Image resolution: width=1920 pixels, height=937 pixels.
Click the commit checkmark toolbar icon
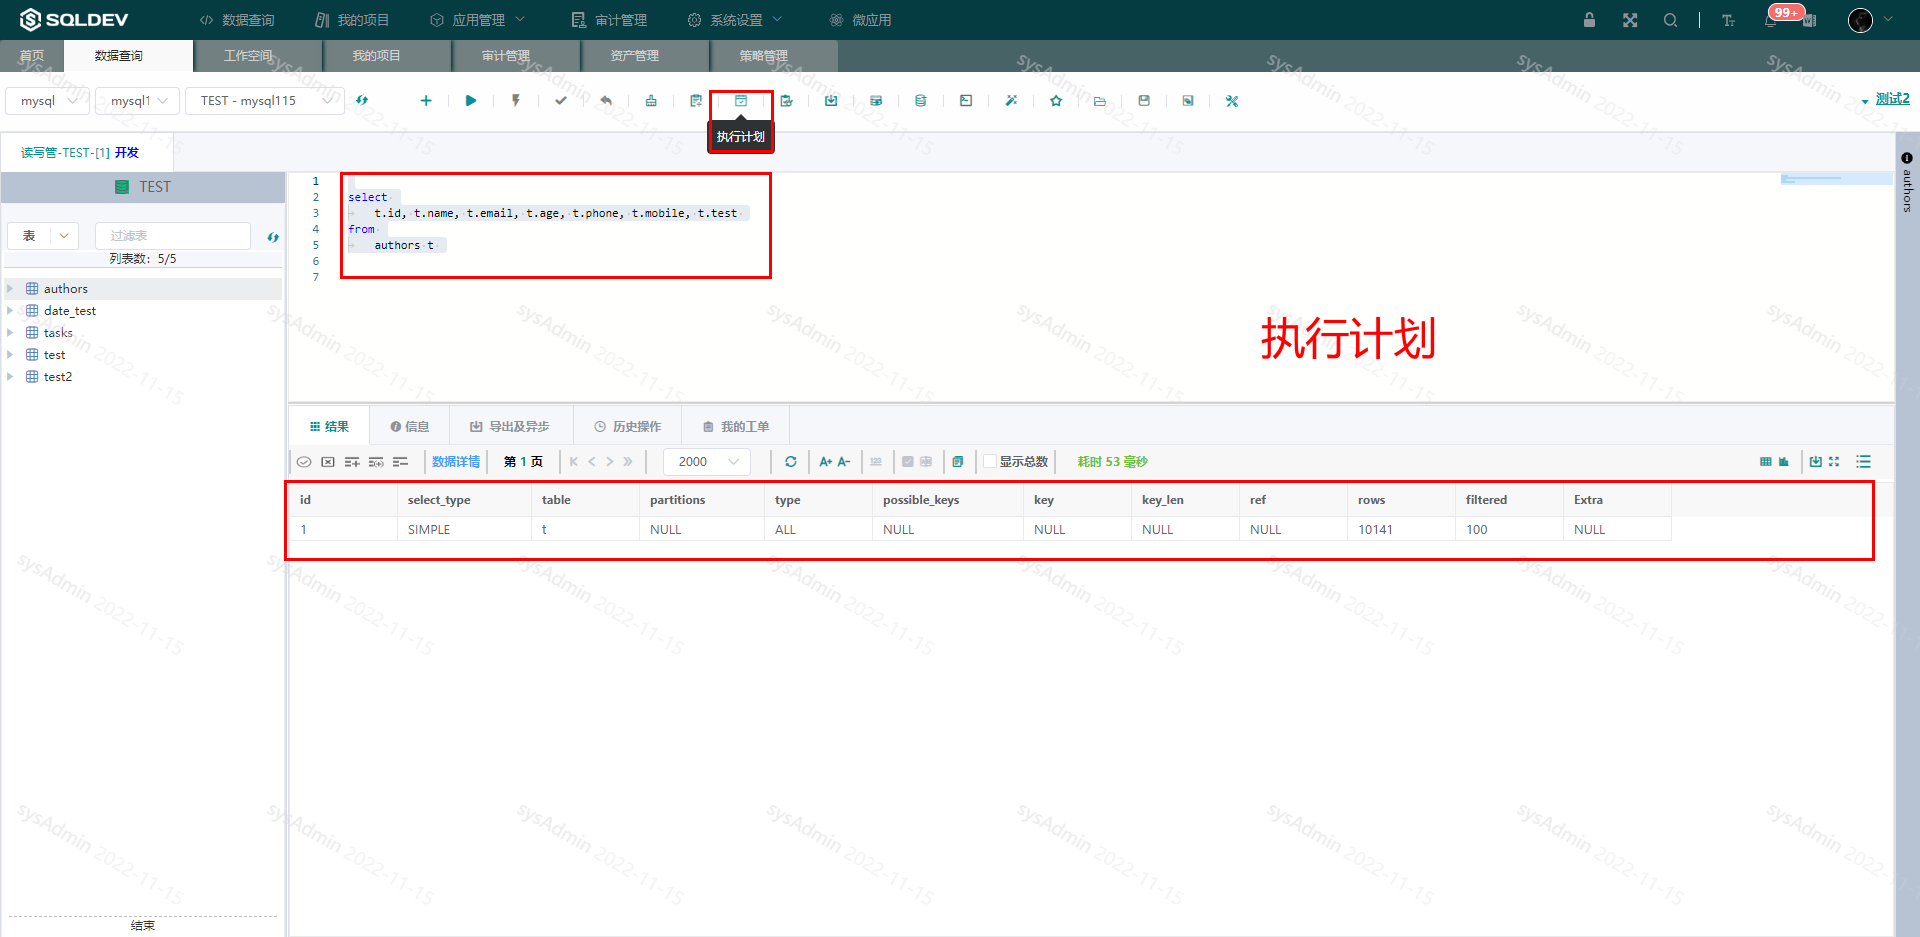pyautogui.click(x=561, y=101)
